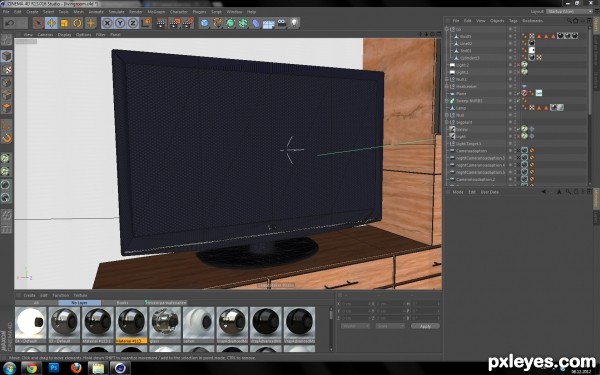Open viewport Display menu
Viewport: 600px width, 375px height.
tap(64, 34)
